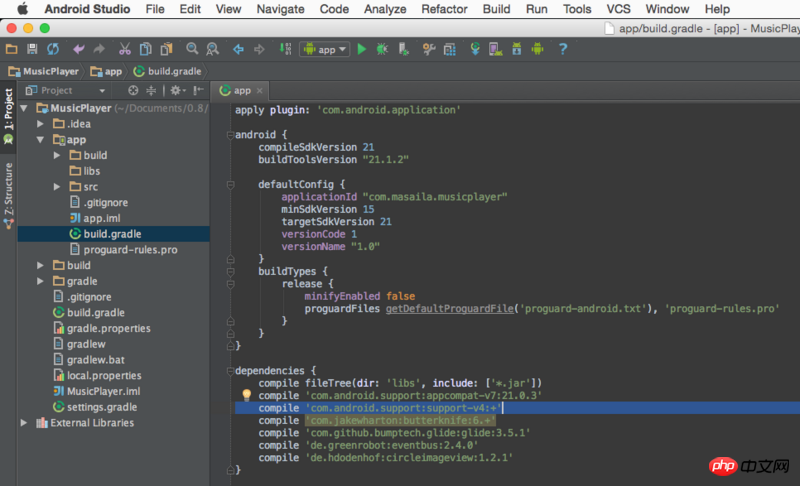Screen dimensions: 800x486
Task: Click the Undo arrow icon
Action: (79, 49)
